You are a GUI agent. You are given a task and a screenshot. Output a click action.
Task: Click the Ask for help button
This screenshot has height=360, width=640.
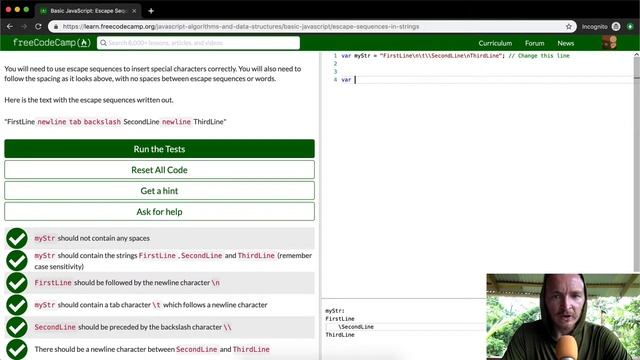point(160,211)
